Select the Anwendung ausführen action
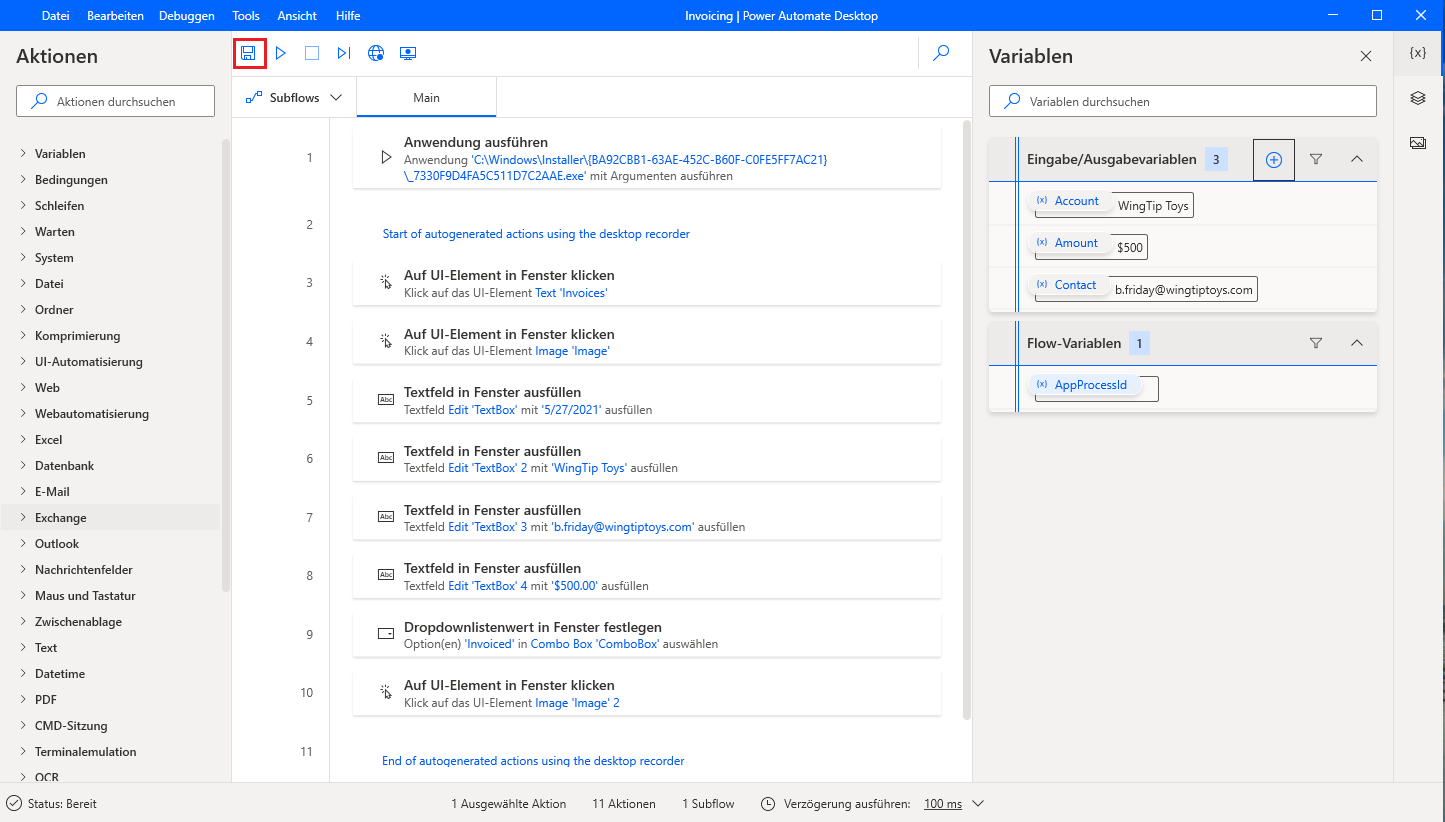Image resolution: width=1445 pixels, height=822 pixels. pyautogui.click(x=647, y=158)
